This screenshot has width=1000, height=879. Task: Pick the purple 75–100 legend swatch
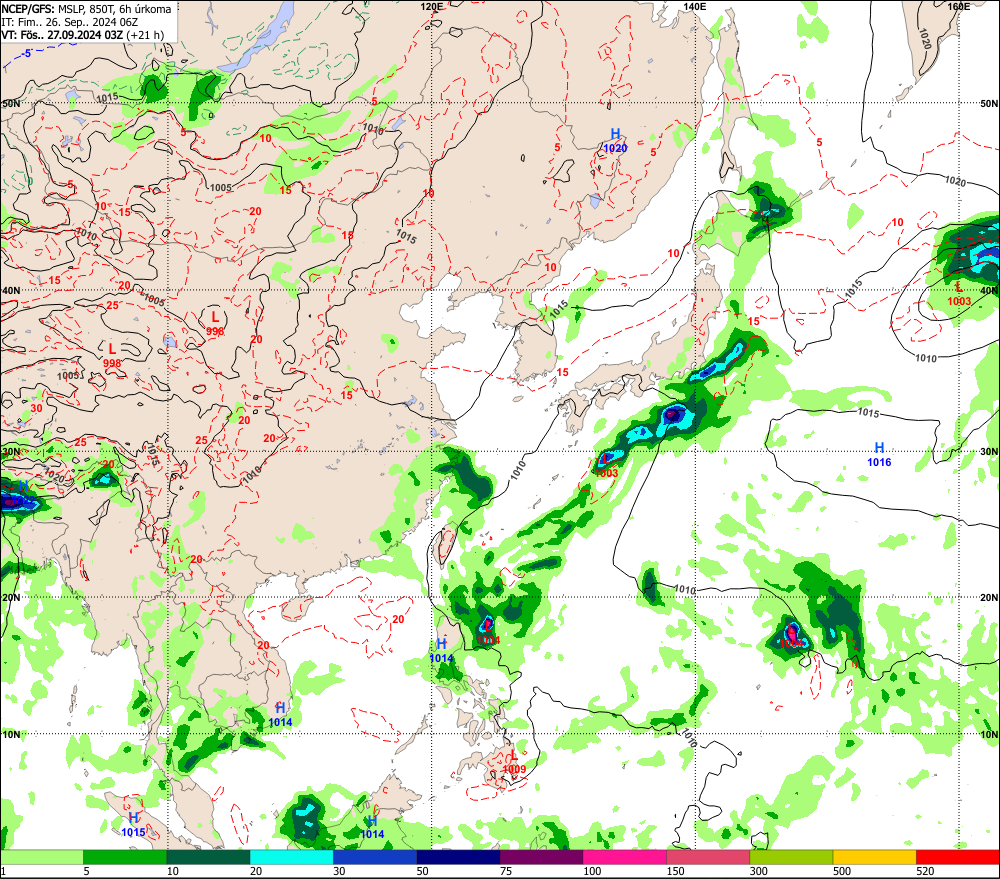click(x=541, y=857)
